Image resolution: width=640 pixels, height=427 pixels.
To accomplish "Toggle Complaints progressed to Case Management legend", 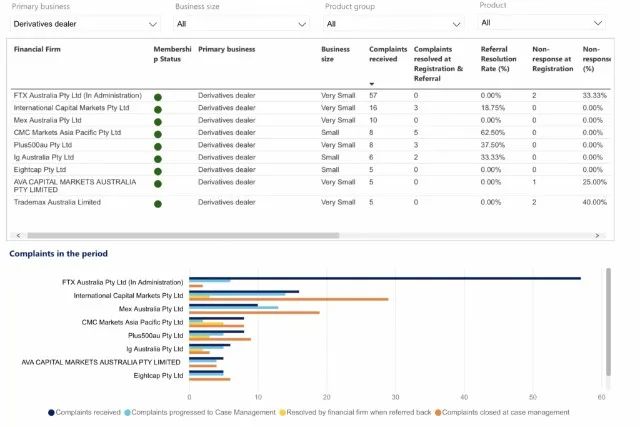I will coord(200,412).
